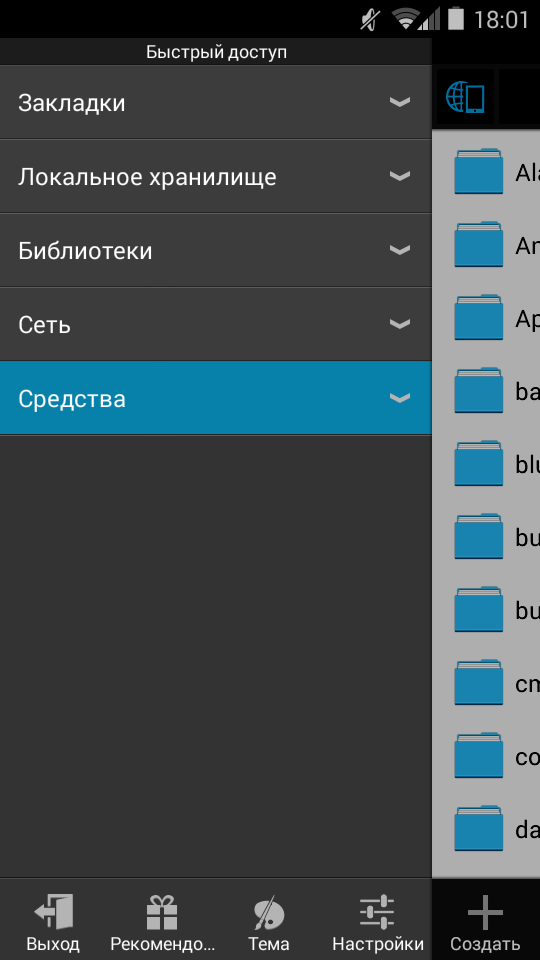Tap the Быстрый доступ header
This screenshot has height=960, width=540.
[216, 52]
